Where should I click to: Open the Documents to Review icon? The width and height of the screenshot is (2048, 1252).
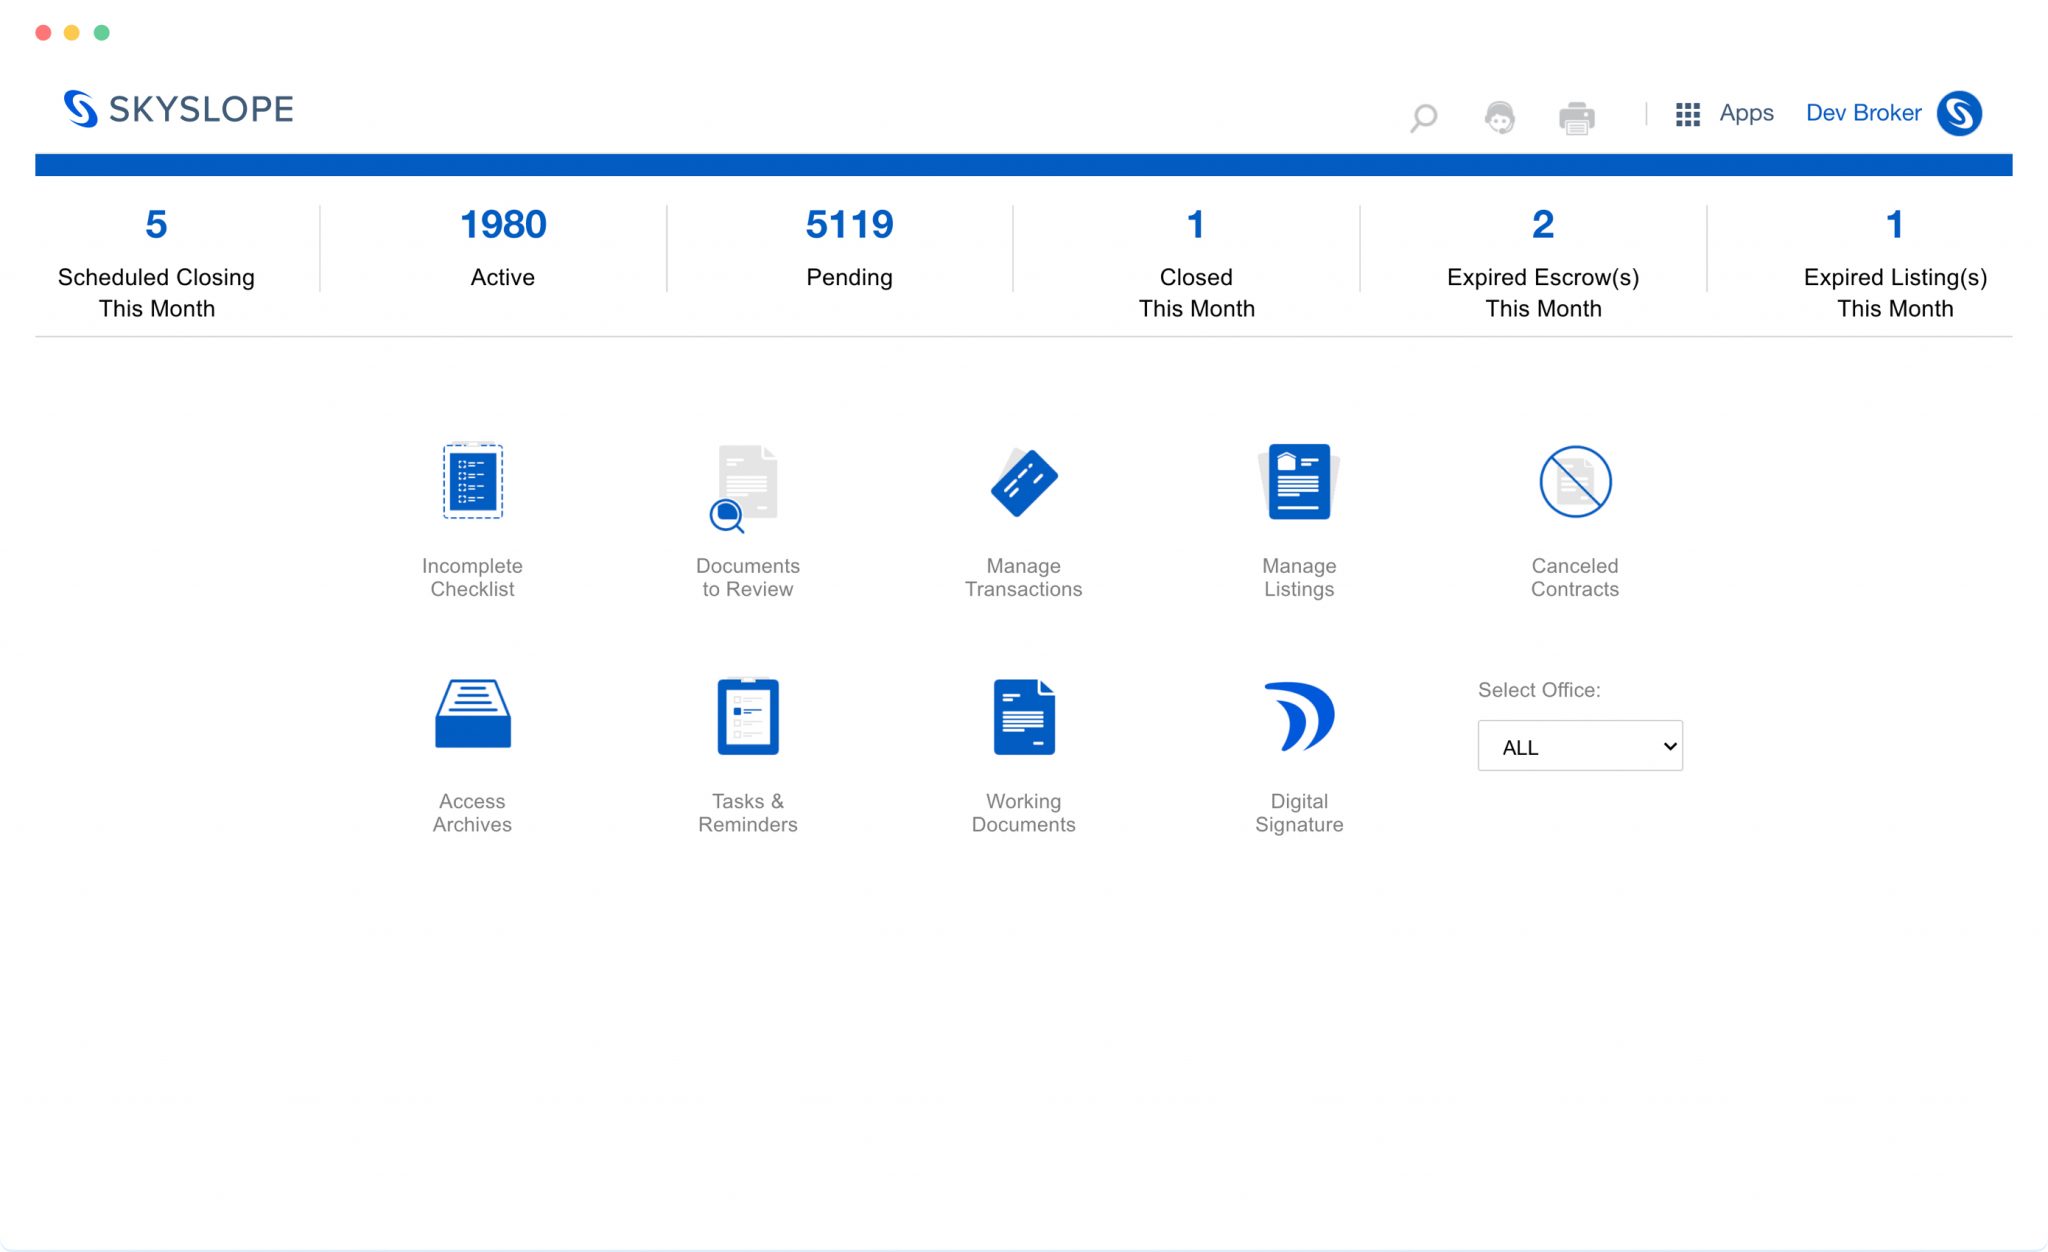(x=746, y=486)
